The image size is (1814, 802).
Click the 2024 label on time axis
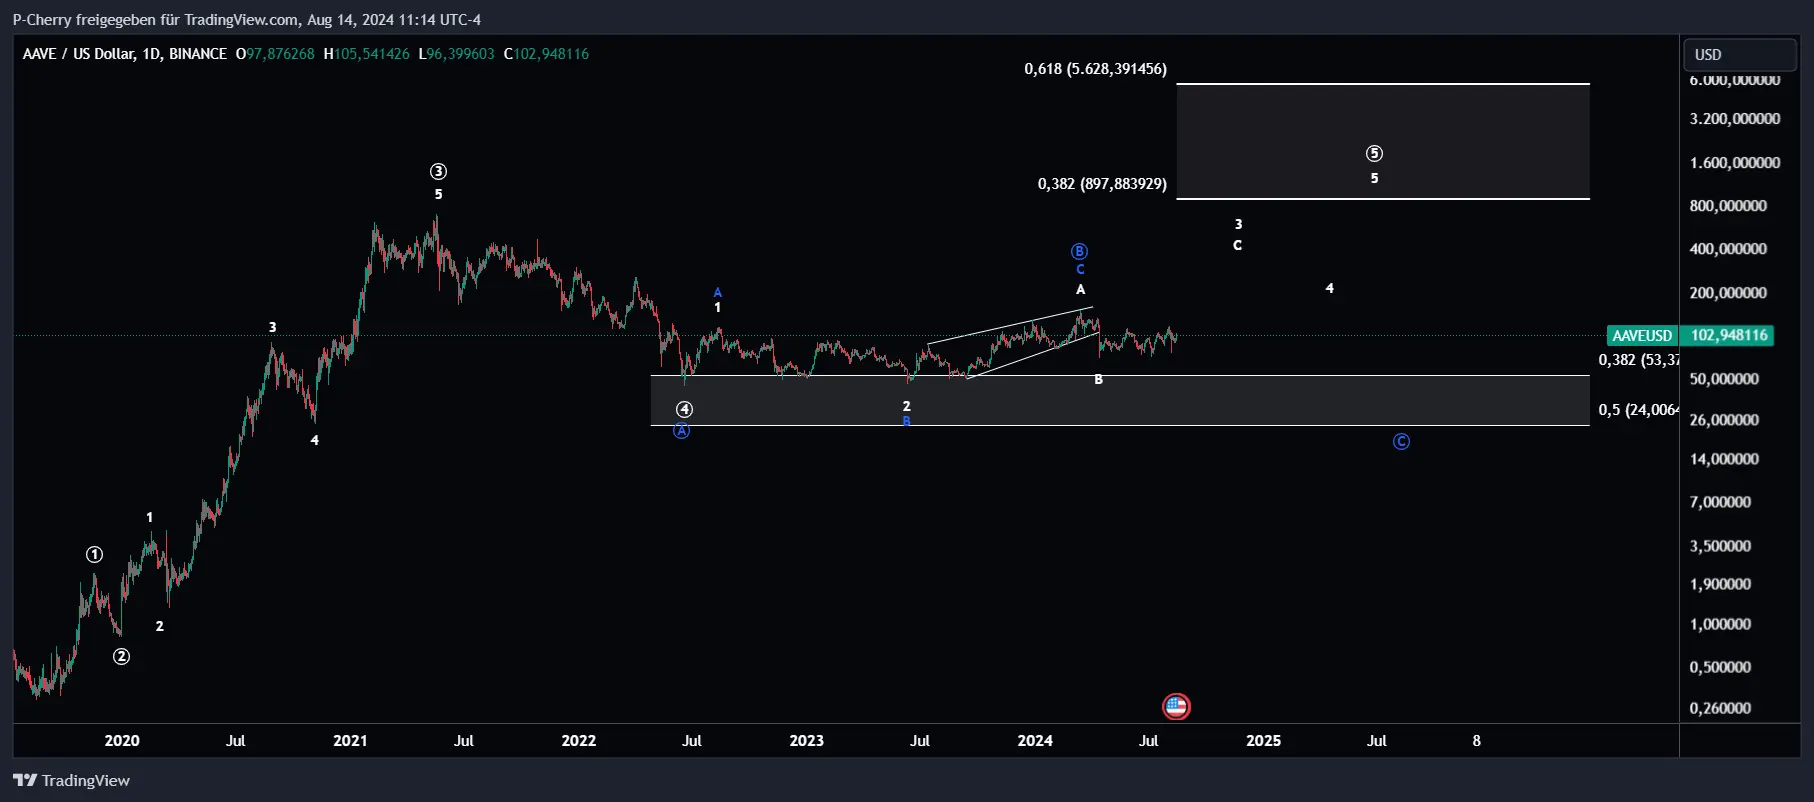[1035, 741]
